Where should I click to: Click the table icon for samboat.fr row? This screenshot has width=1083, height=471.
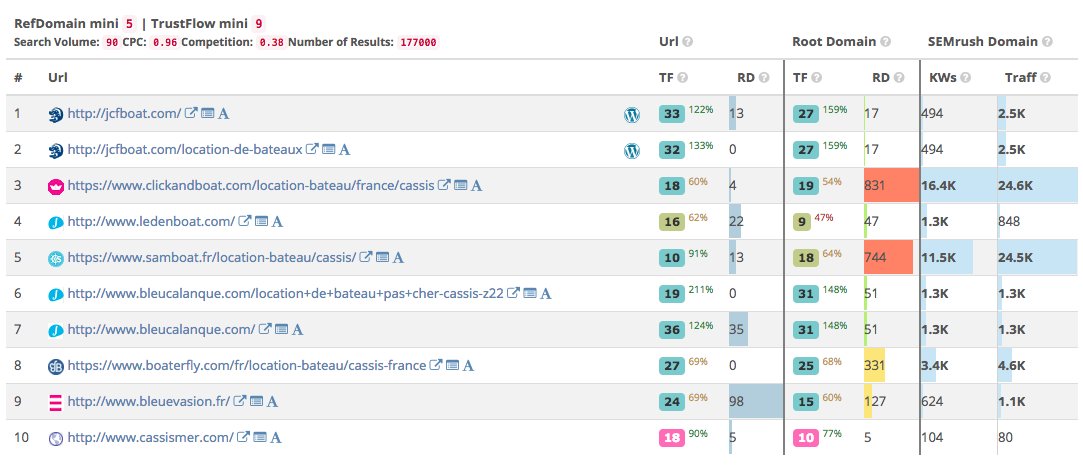coord(382,257)
